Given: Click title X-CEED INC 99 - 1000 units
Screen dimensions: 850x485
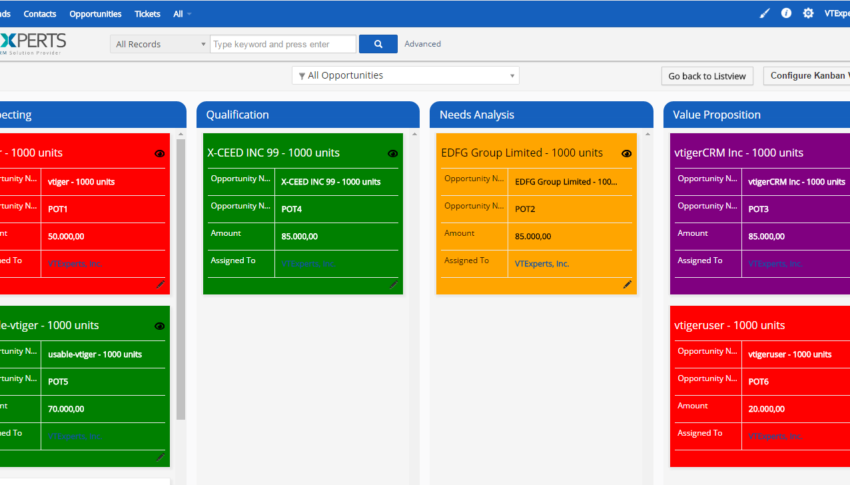Looking at the screenshot, I should coord(273,153).
